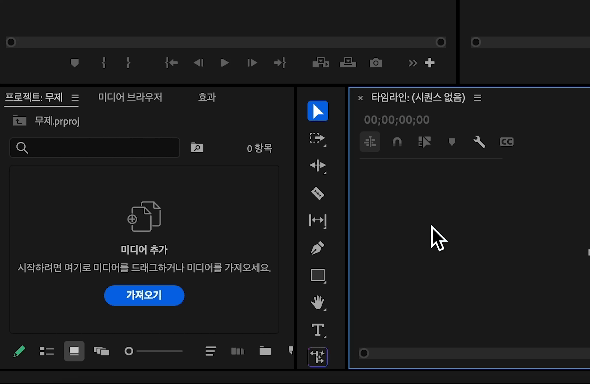Screen dimensions: 590x384
Task: Select the Razor tool
Action: [318, 193]
